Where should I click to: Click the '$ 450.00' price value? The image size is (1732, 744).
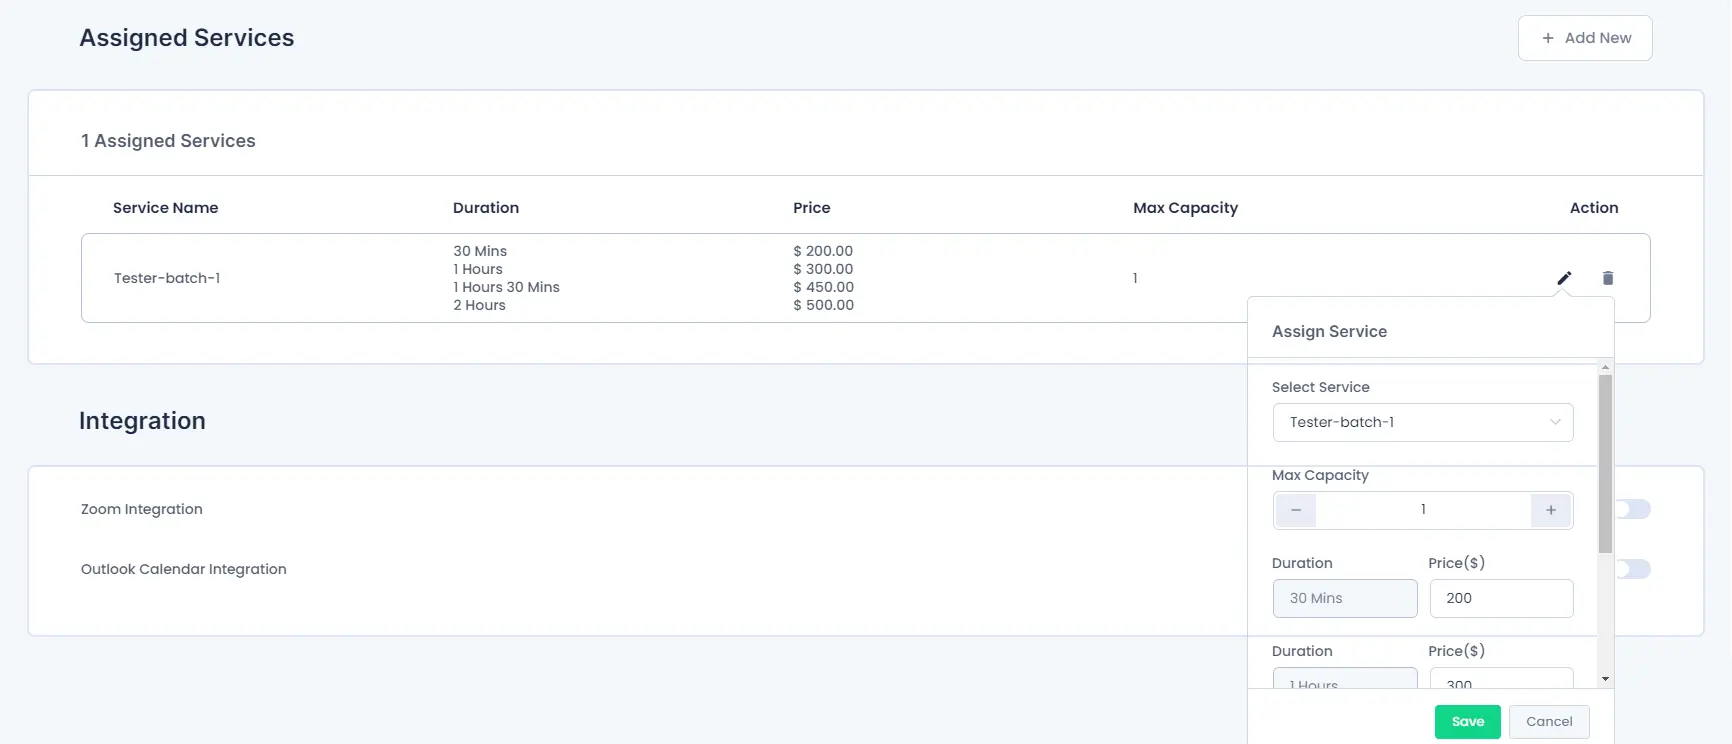[823, 287]
